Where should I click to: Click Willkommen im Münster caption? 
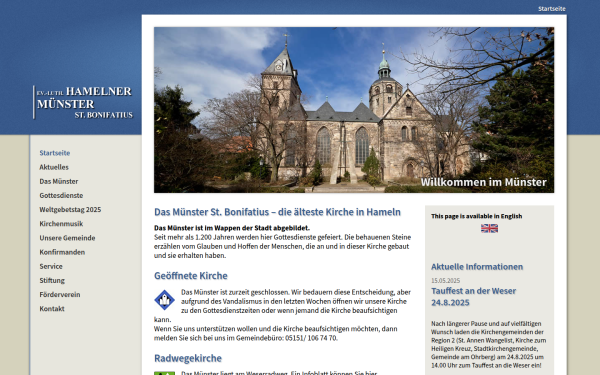coord(484,182)
